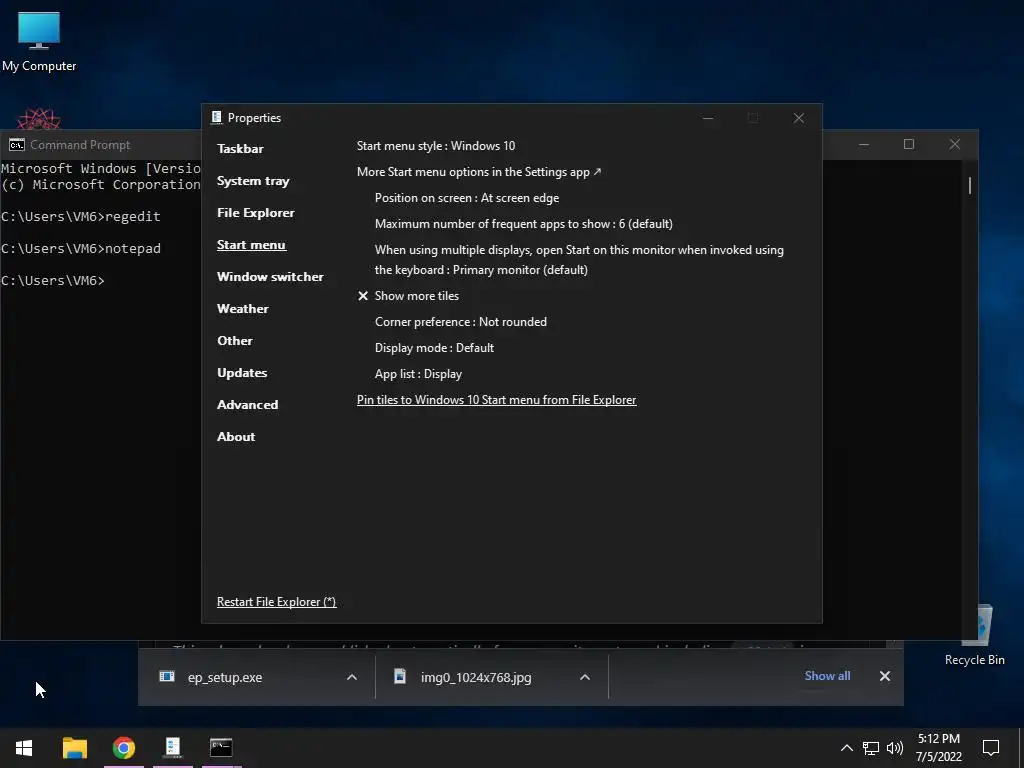
Task: Click Pin tiles to Windows 10 Start menu link
Action: point(496,400)
